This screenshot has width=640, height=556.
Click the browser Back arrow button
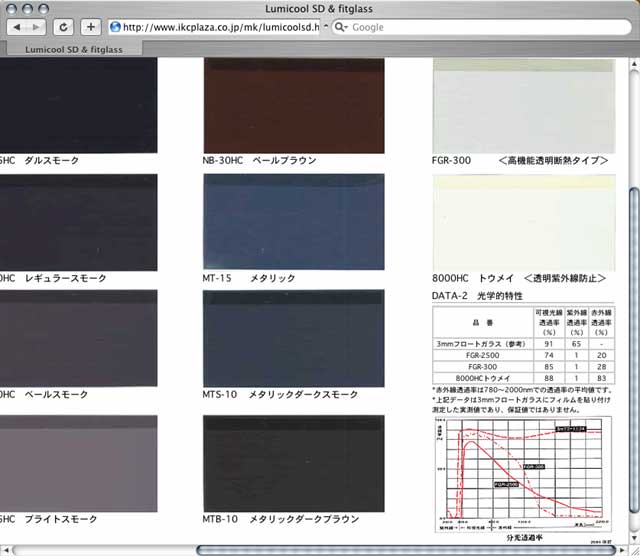click(17, 27)
